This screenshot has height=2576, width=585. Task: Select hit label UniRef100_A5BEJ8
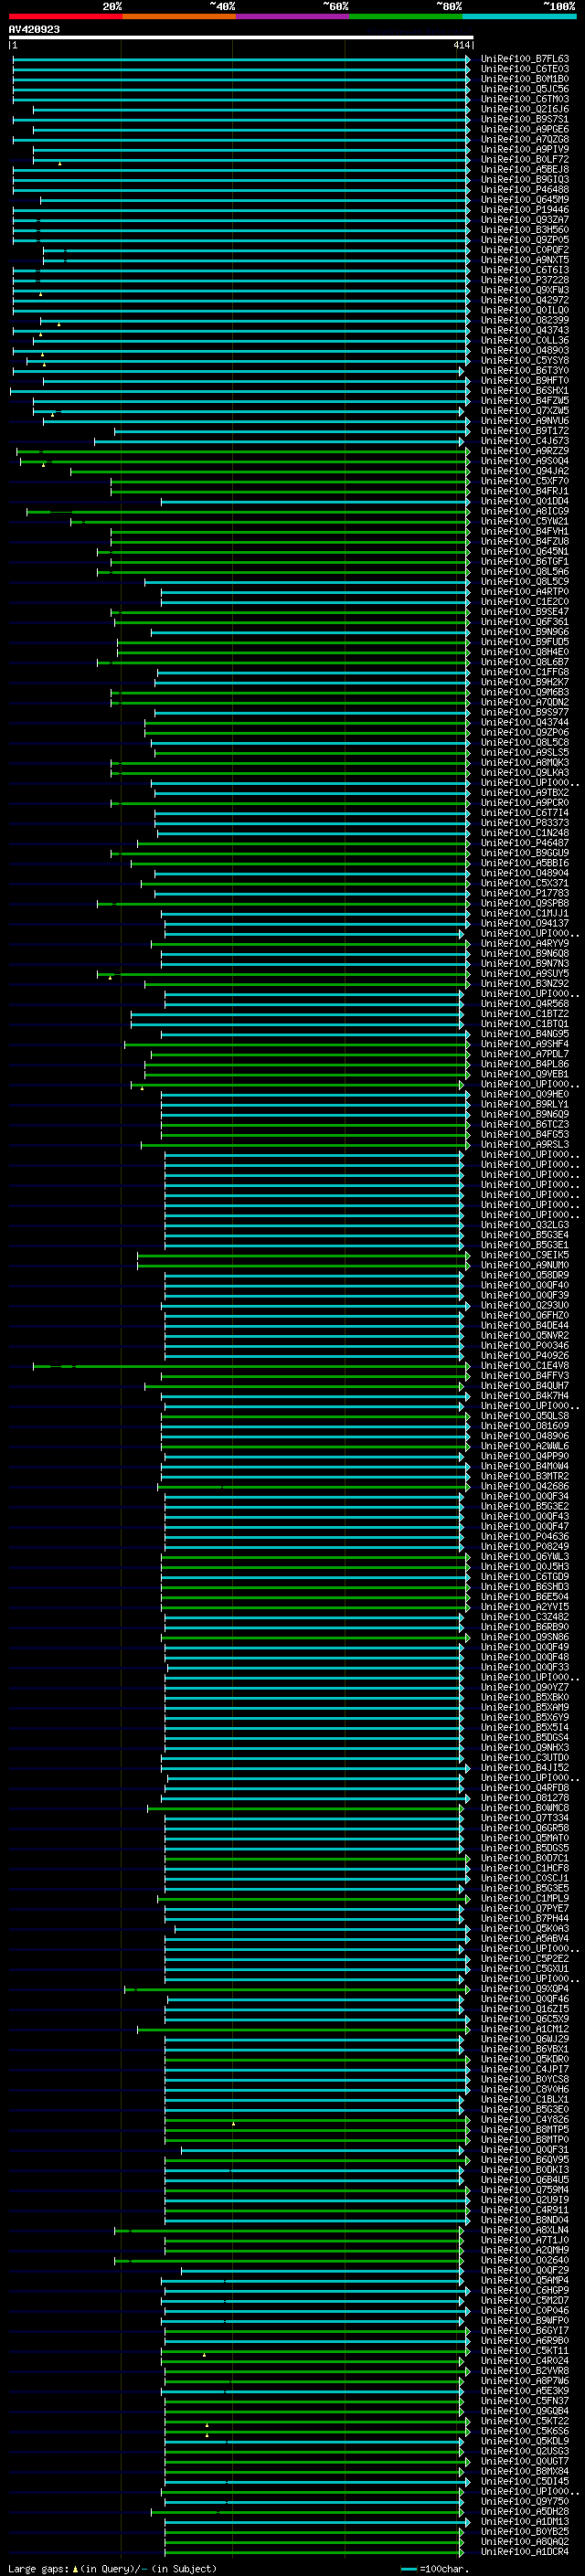pyautogui.click(x=525, y=169)
